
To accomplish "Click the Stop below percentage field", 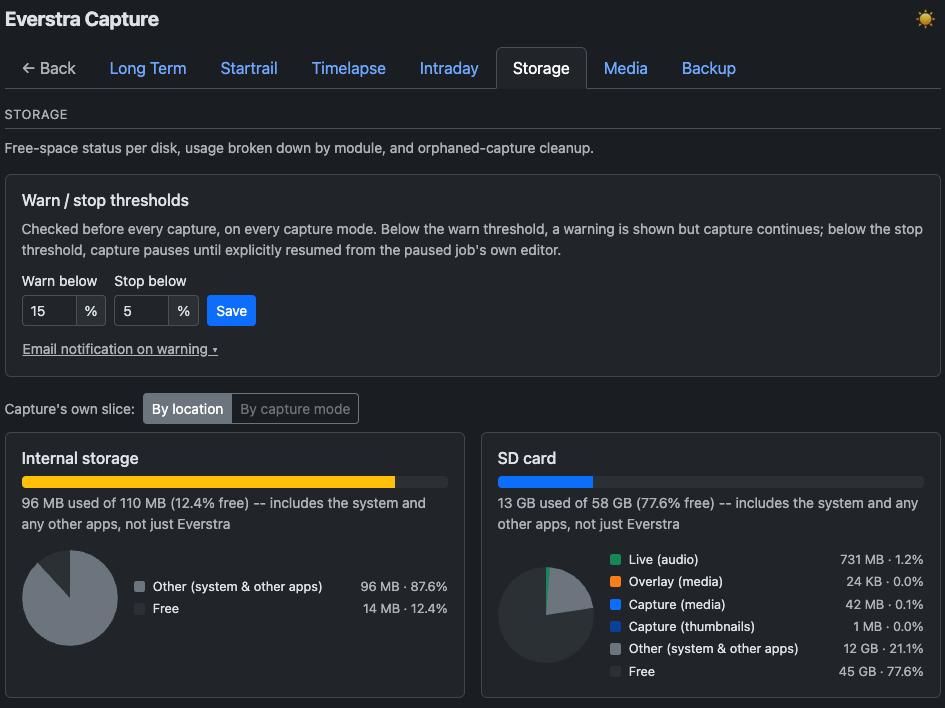I will [x=142, y=311].
